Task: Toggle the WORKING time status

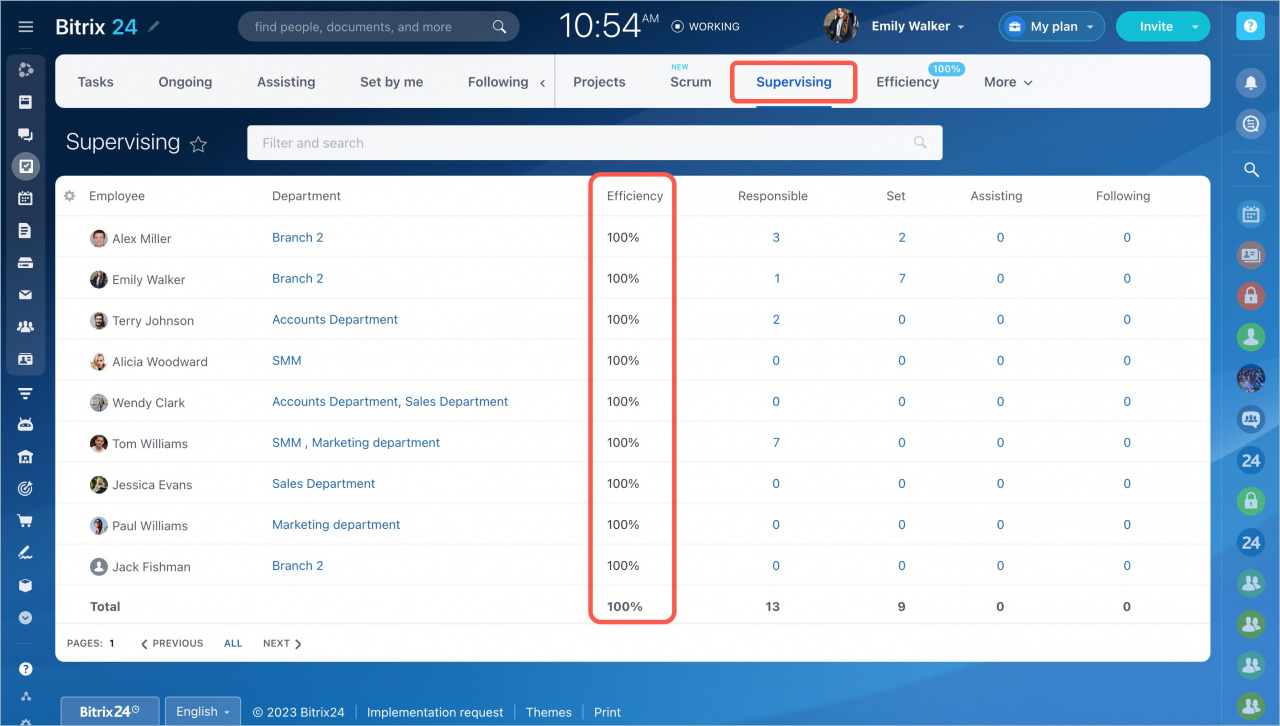Action: click(706, 27)
